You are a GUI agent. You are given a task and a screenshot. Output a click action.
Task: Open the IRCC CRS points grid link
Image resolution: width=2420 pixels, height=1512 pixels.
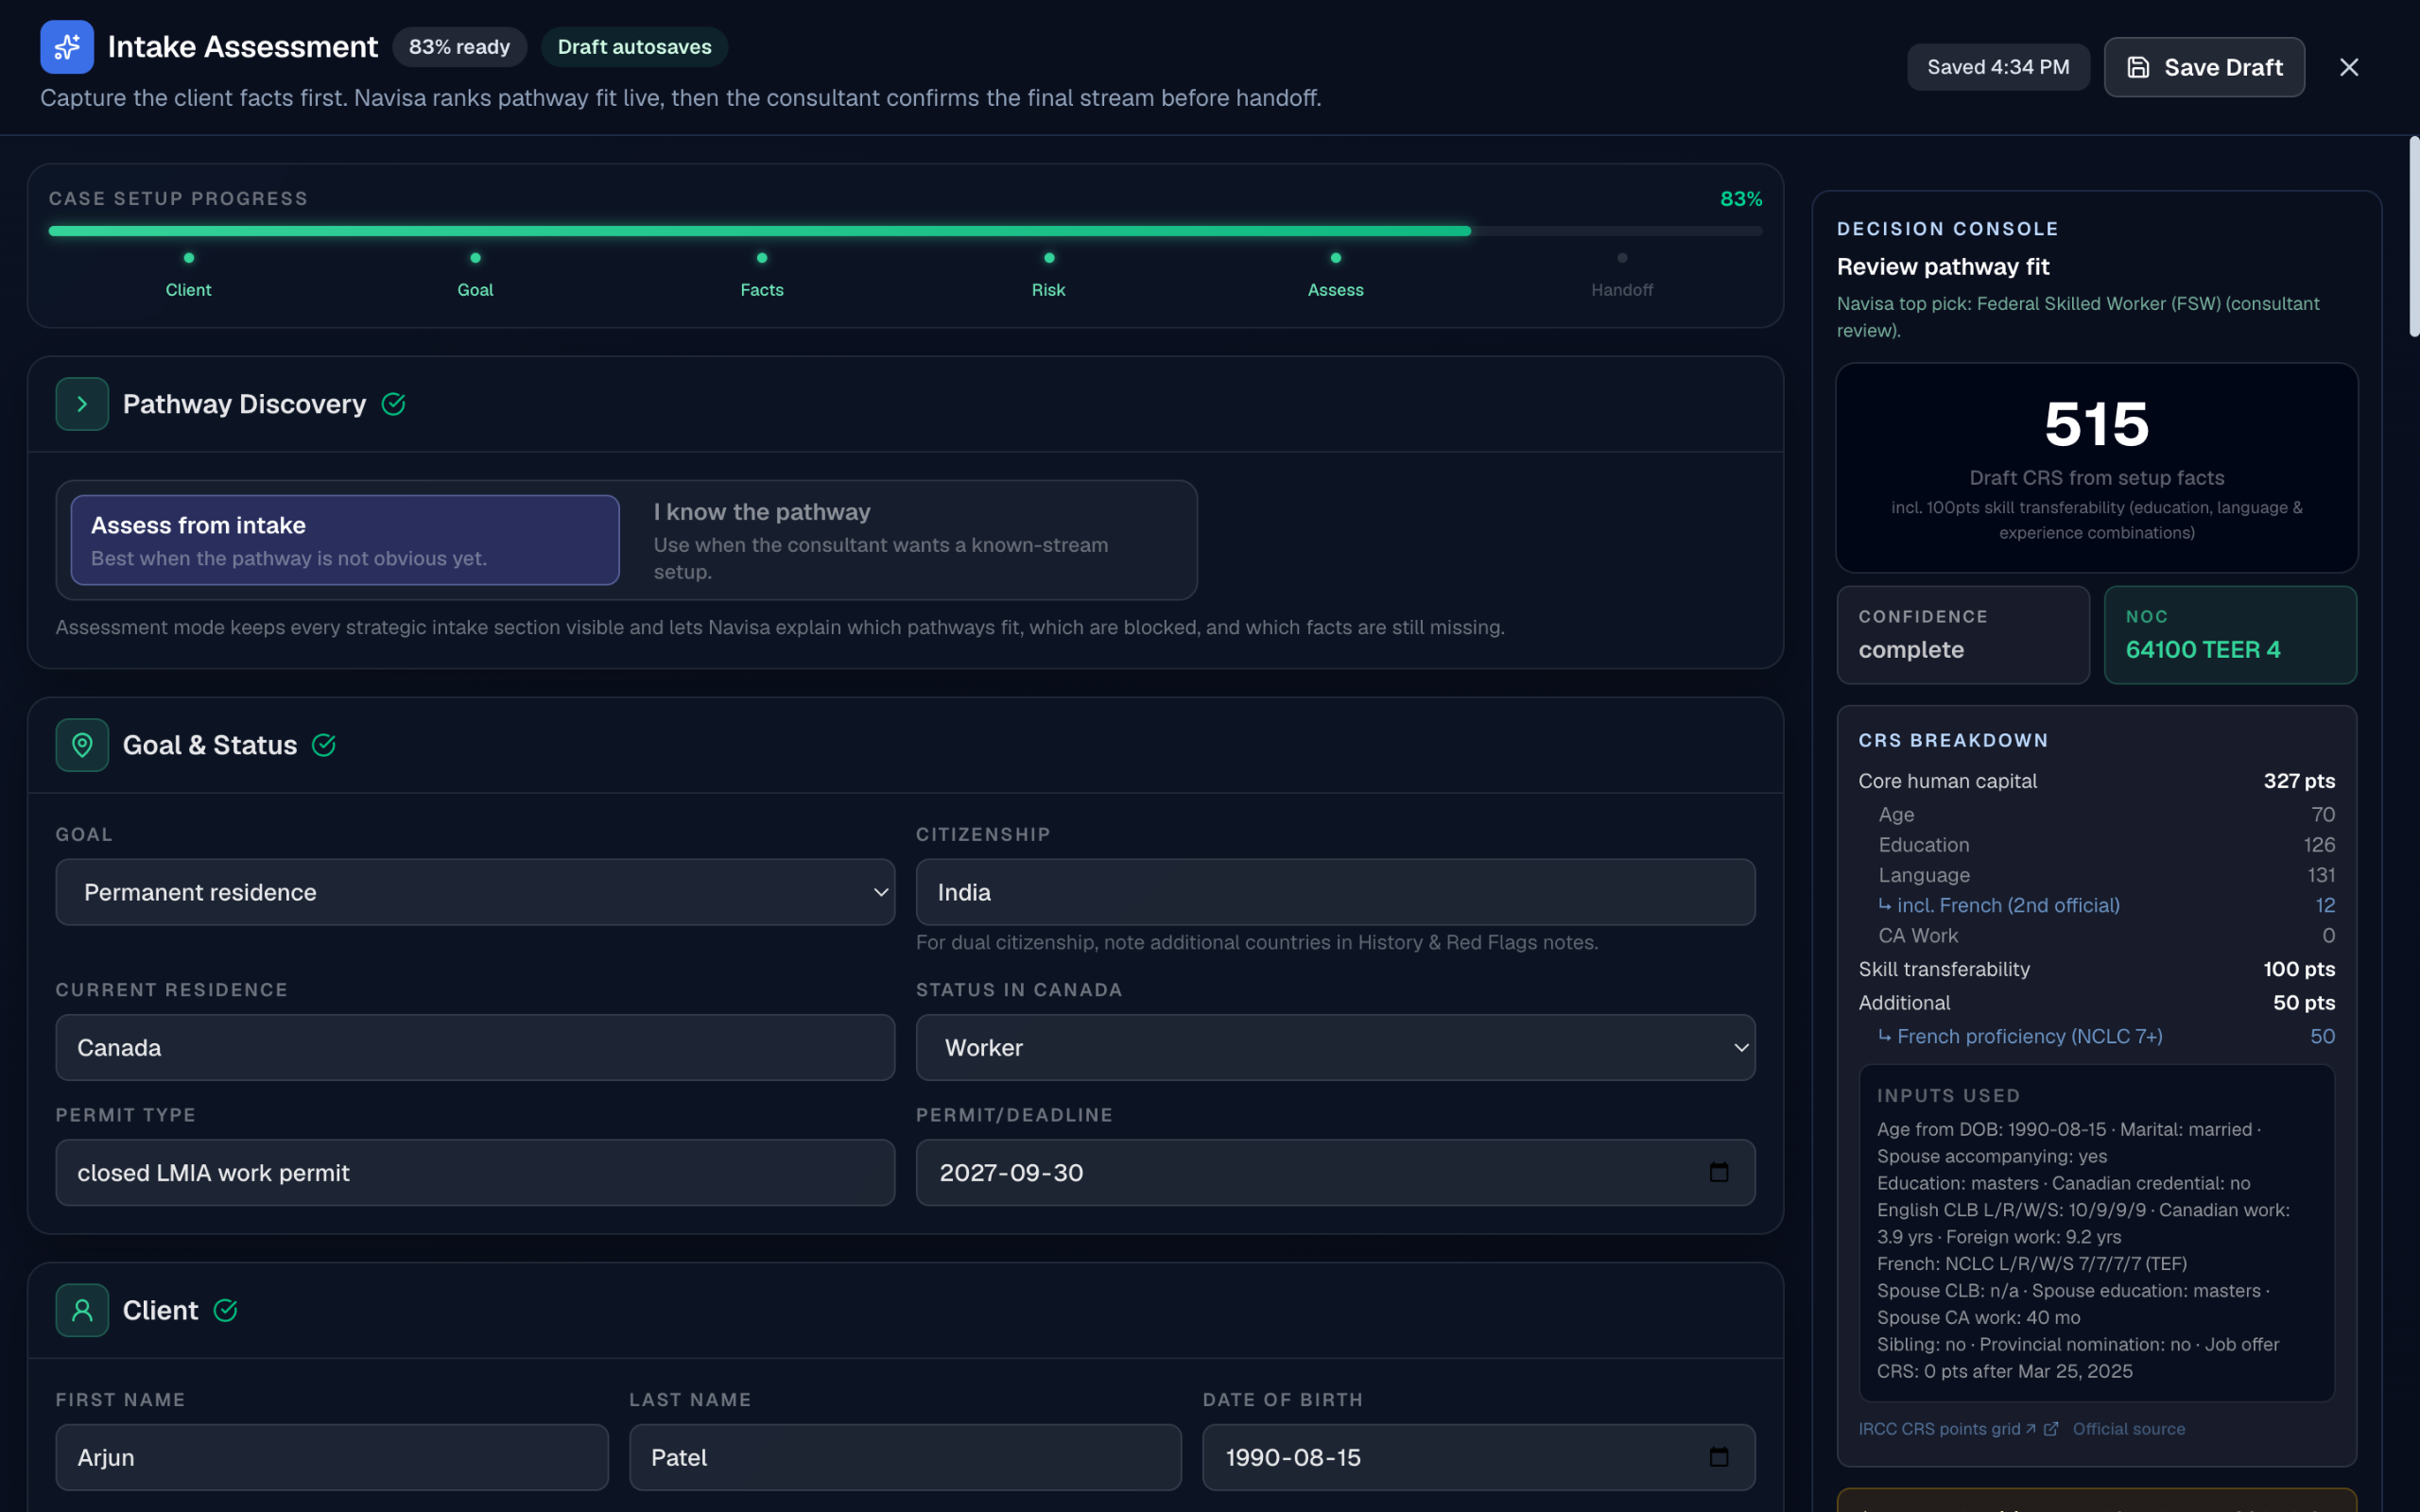click(x=1947, y=1429)
